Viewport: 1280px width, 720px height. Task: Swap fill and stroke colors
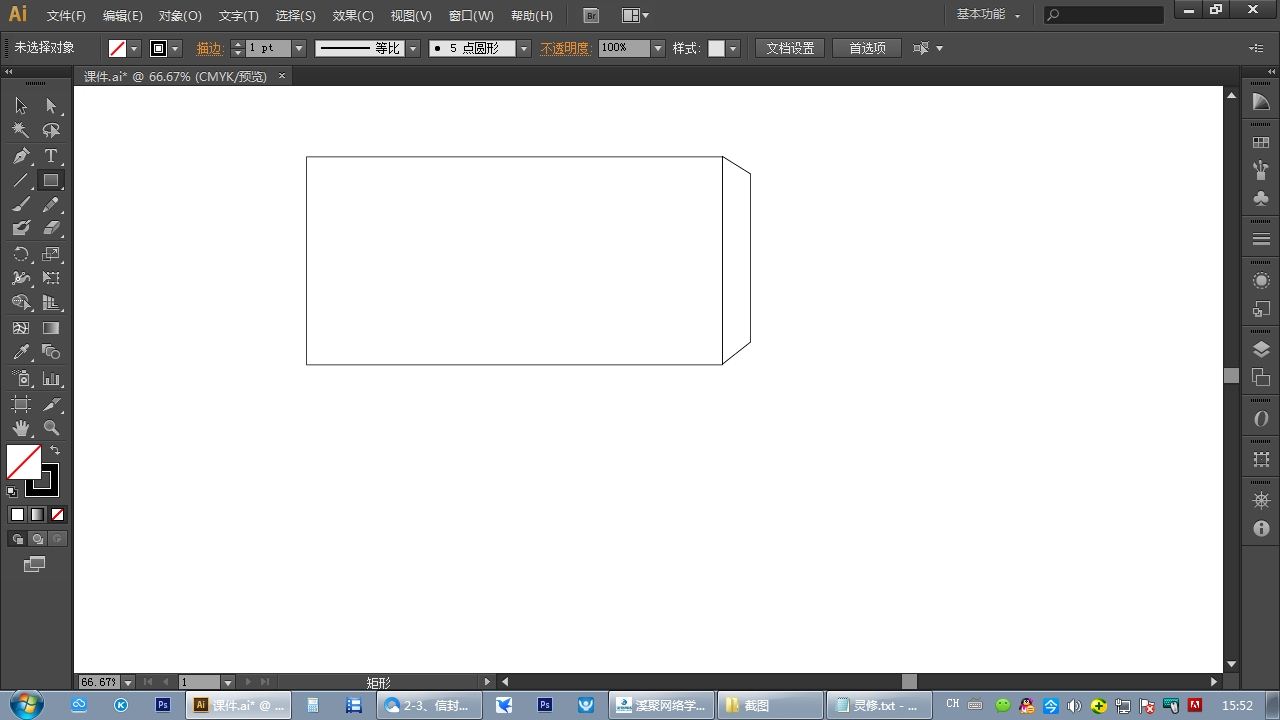(x=55, y=451)
